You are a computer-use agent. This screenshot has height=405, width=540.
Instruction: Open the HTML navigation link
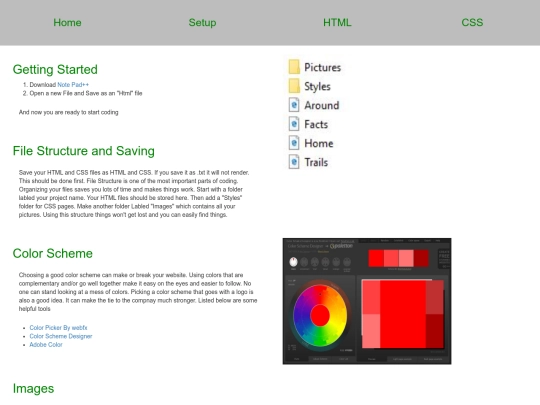pos(337,23)
